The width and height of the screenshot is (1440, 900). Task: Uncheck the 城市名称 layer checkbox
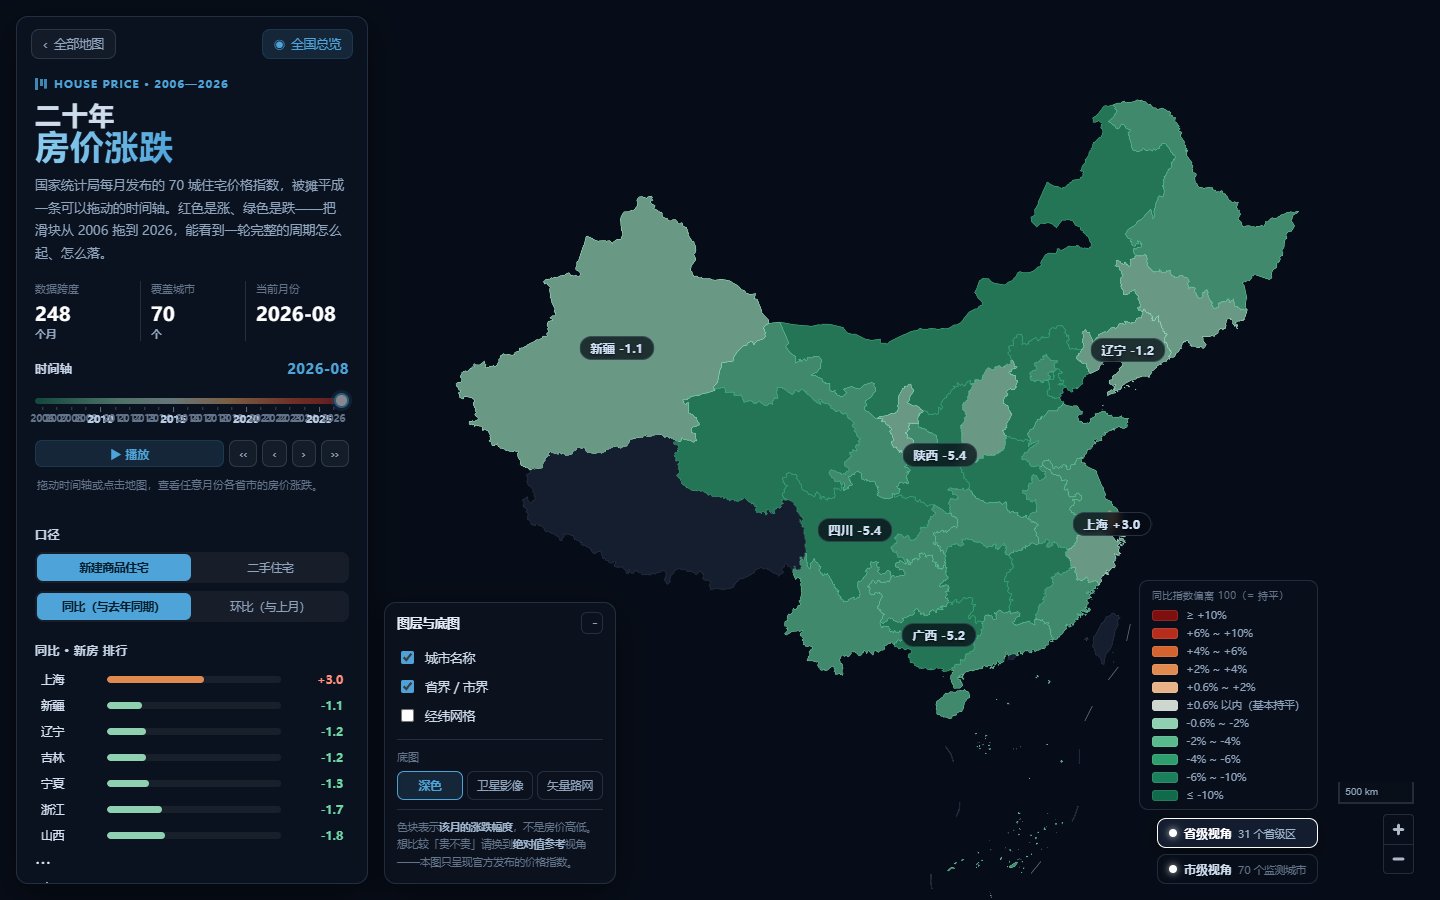click(407, 657)
